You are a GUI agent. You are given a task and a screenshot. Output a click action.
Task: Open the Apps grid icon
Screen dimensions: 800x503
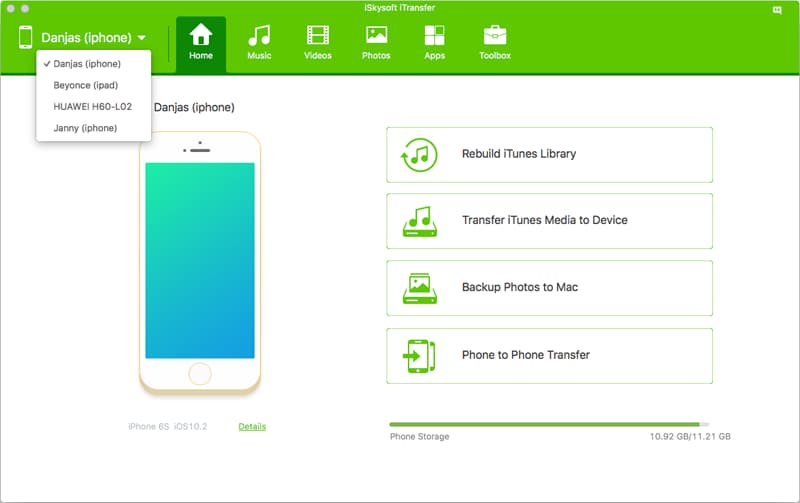point(434,35)
